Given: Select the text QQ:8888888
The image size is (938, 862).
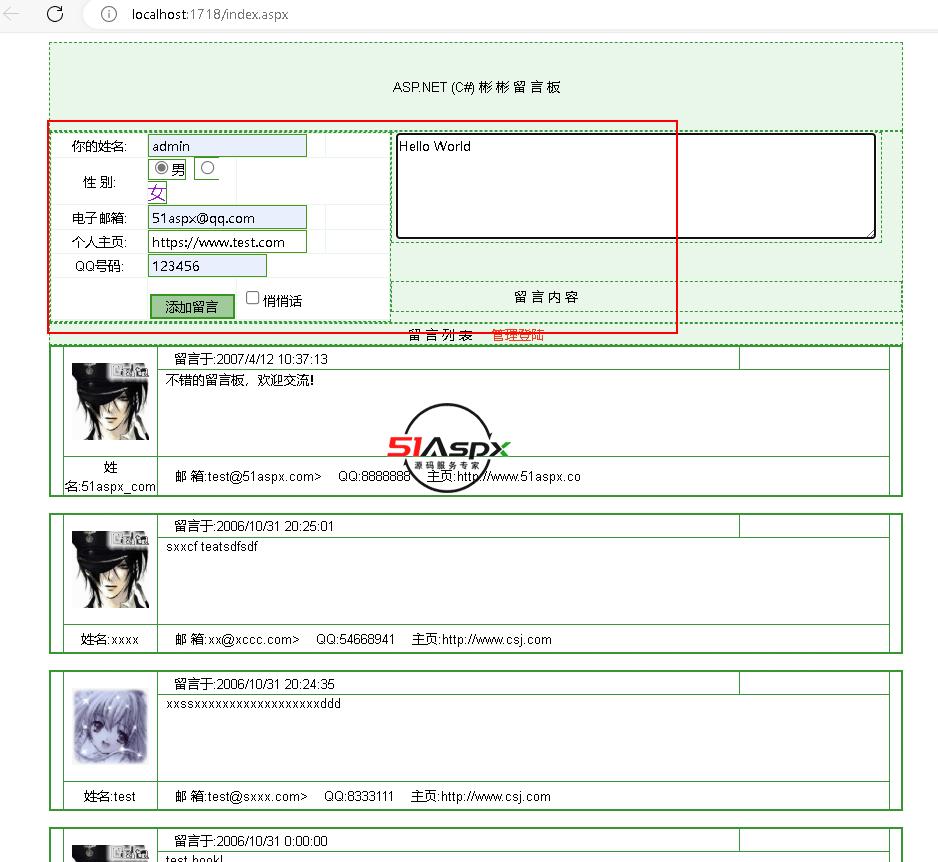Looking at the screenshot, I should click(374, 477).
